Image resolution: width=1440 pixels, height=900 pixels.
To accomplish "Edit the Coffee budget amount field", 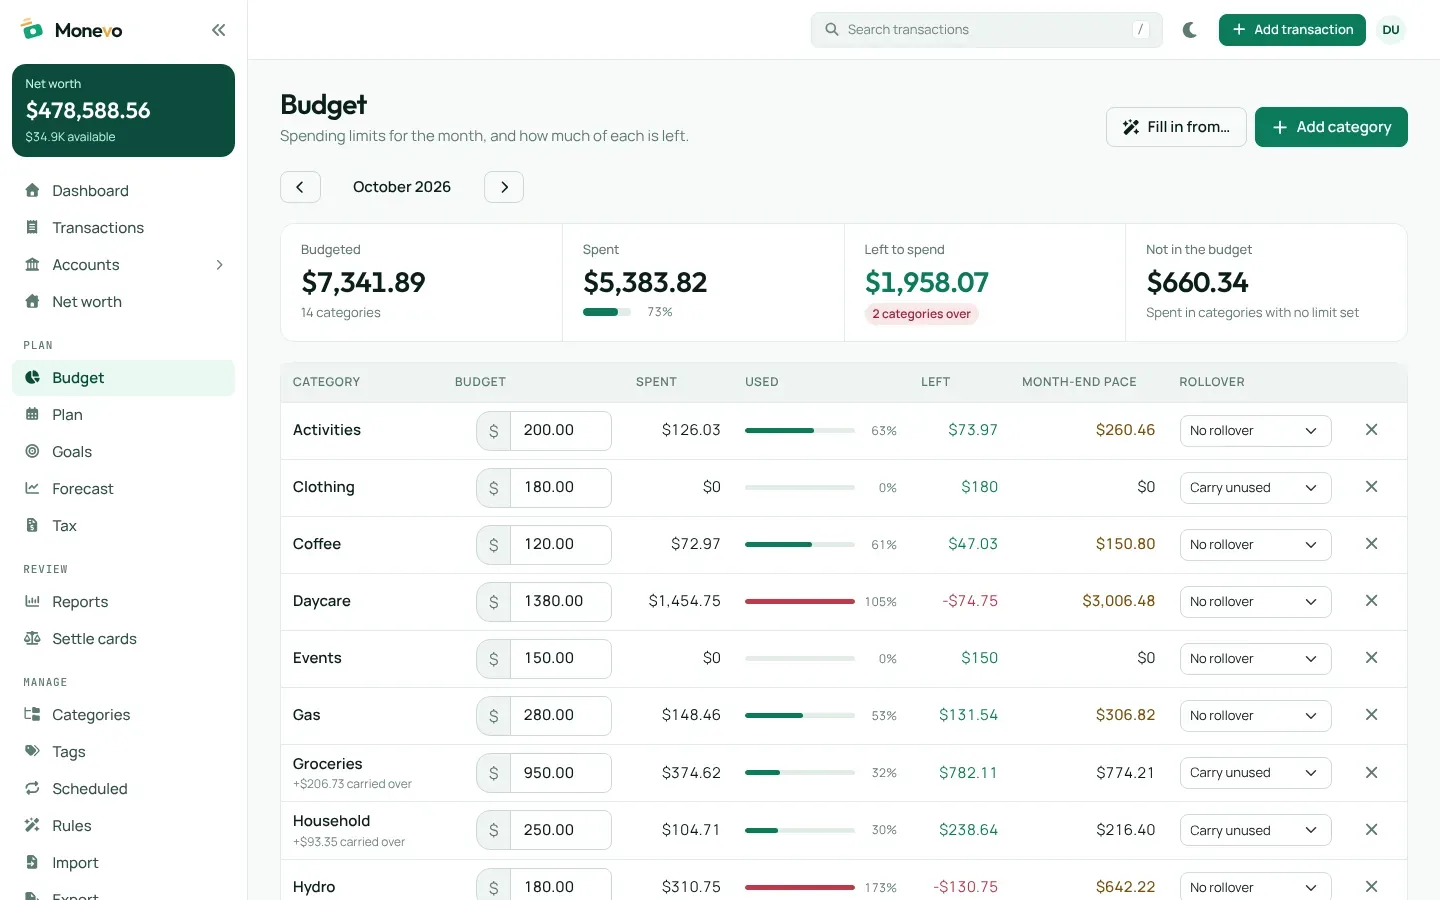I will click(x=561, y=544).
